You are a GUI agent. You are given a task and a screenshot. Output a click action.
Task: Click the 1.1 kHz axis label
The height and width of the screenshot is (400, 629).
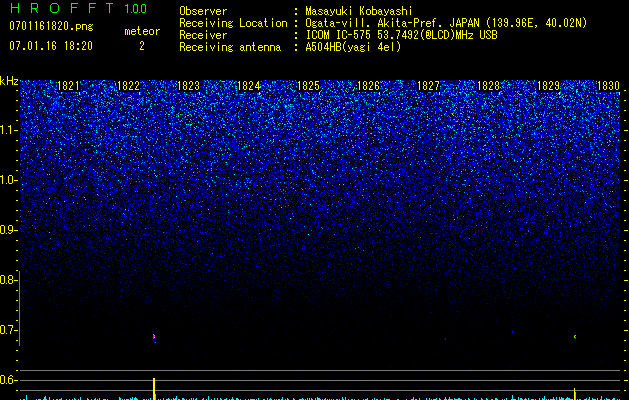(8, 130)
